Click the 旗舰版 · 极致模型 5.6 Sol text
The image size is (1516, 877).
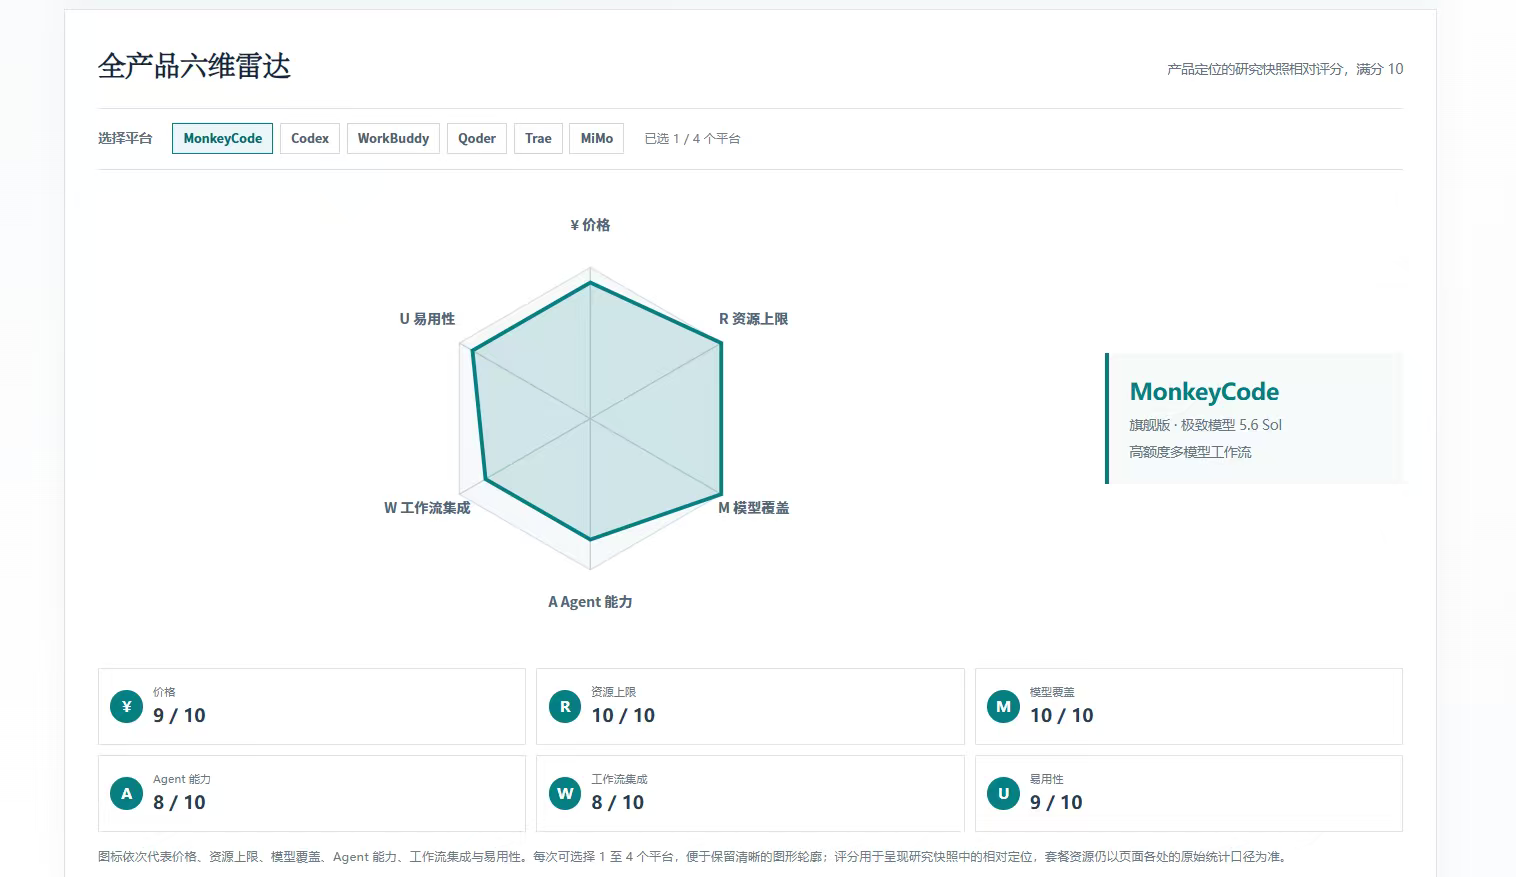point(1205,425)
